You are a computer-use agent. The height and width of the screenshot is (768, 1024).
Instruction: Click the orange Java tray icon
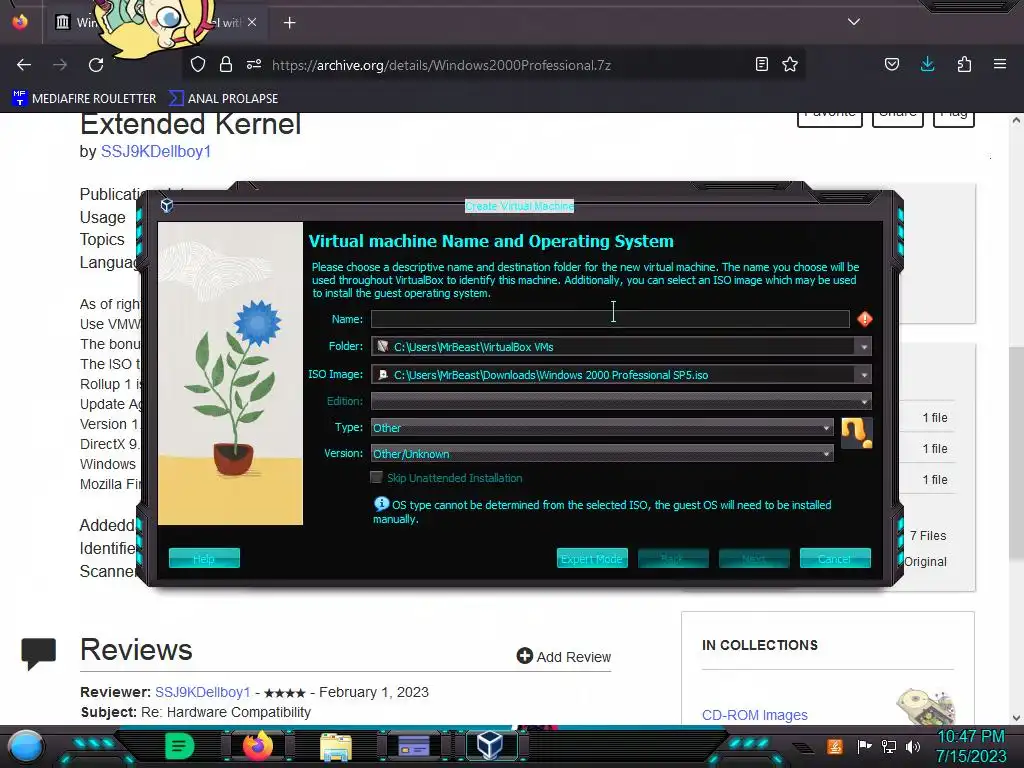[x=835, y=746]
